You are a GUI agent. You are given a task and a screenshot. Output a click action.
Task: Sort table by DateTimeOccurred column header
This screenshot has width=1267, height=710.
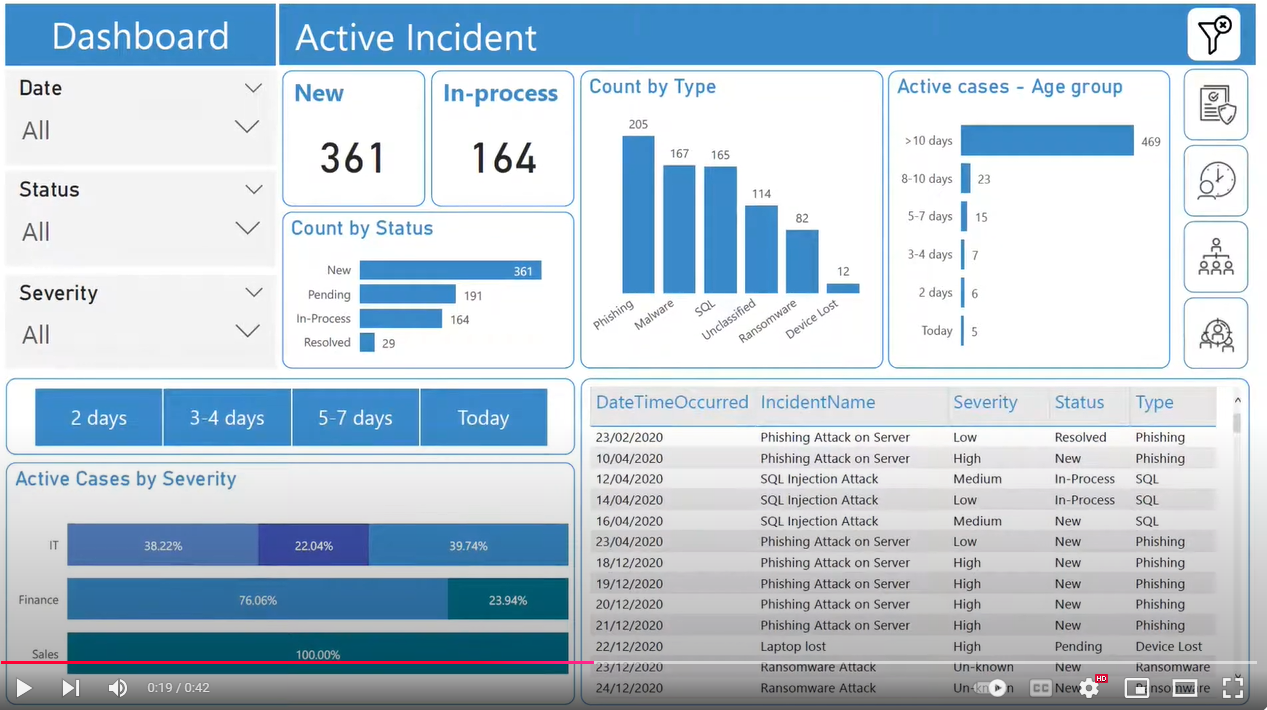click(x=671, y=403)
